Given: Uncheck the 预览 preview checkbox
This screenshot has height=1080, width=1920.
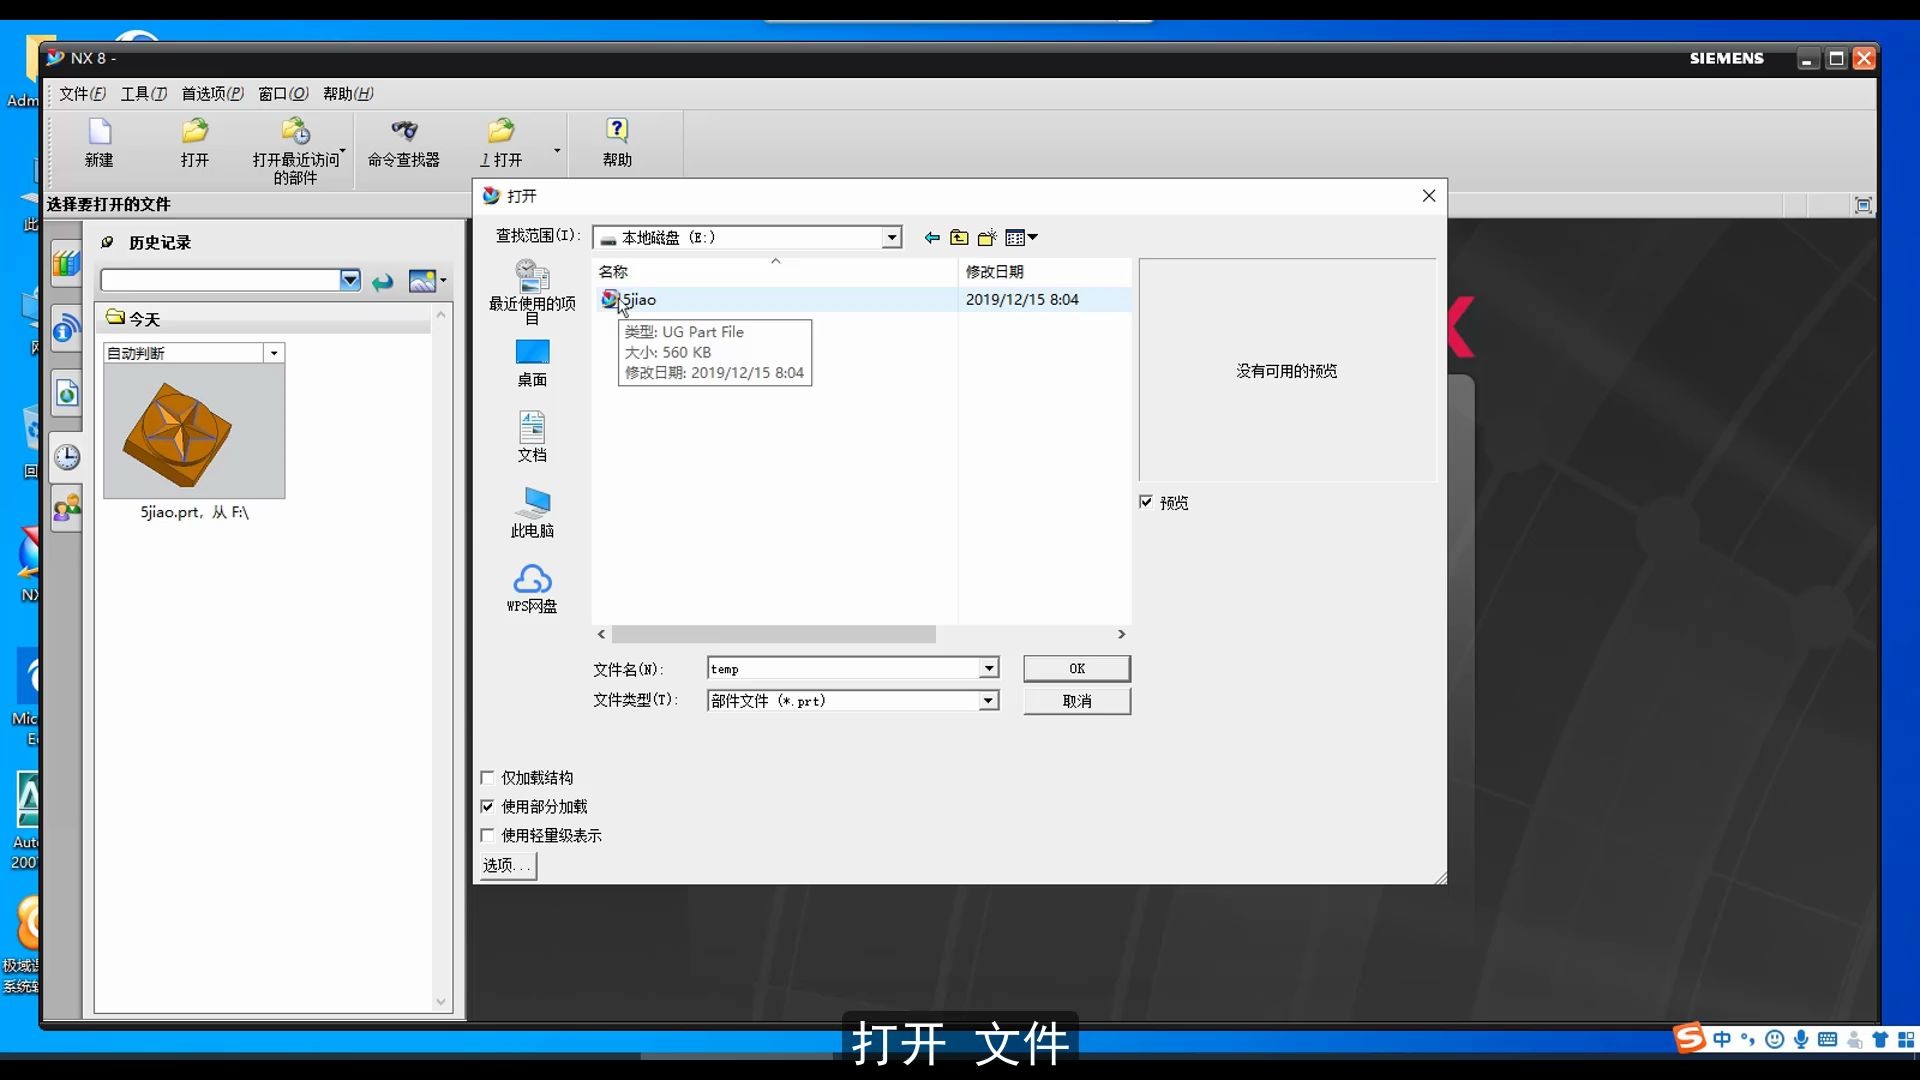Looking at the screenshot, I should (x=1147, y=501).
